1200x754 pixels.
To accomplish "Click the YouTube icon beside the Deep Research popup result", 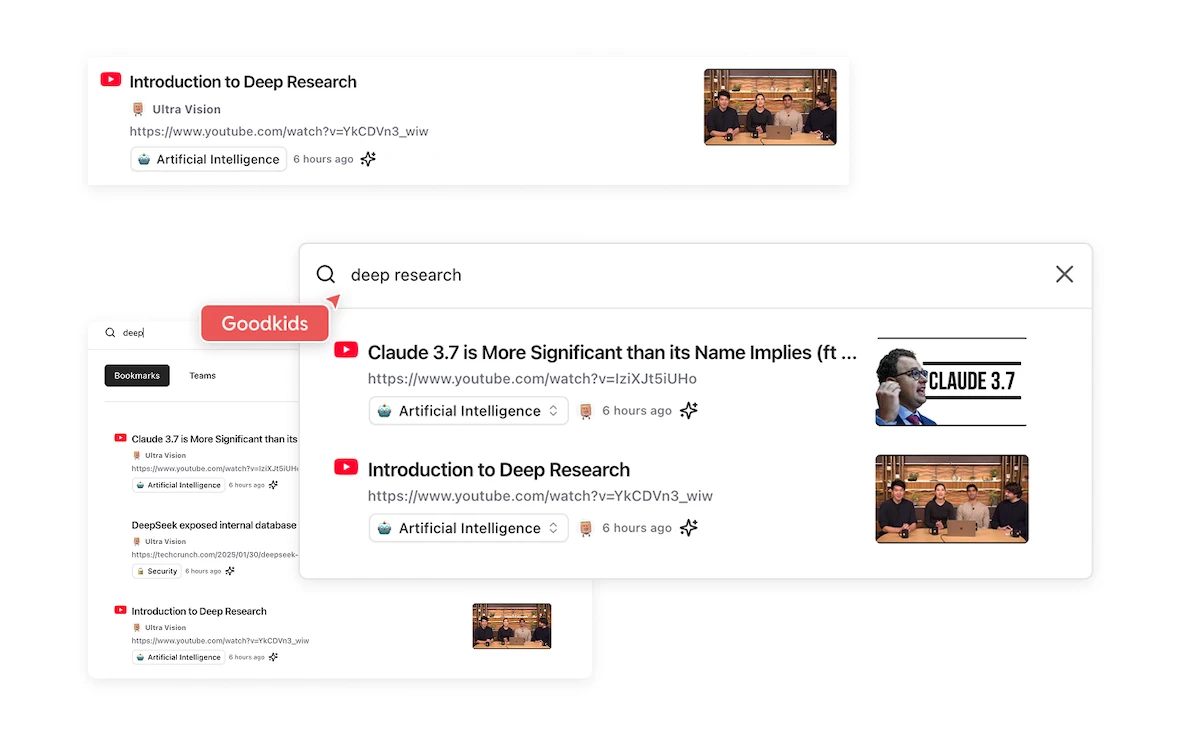I will (346, 467).
